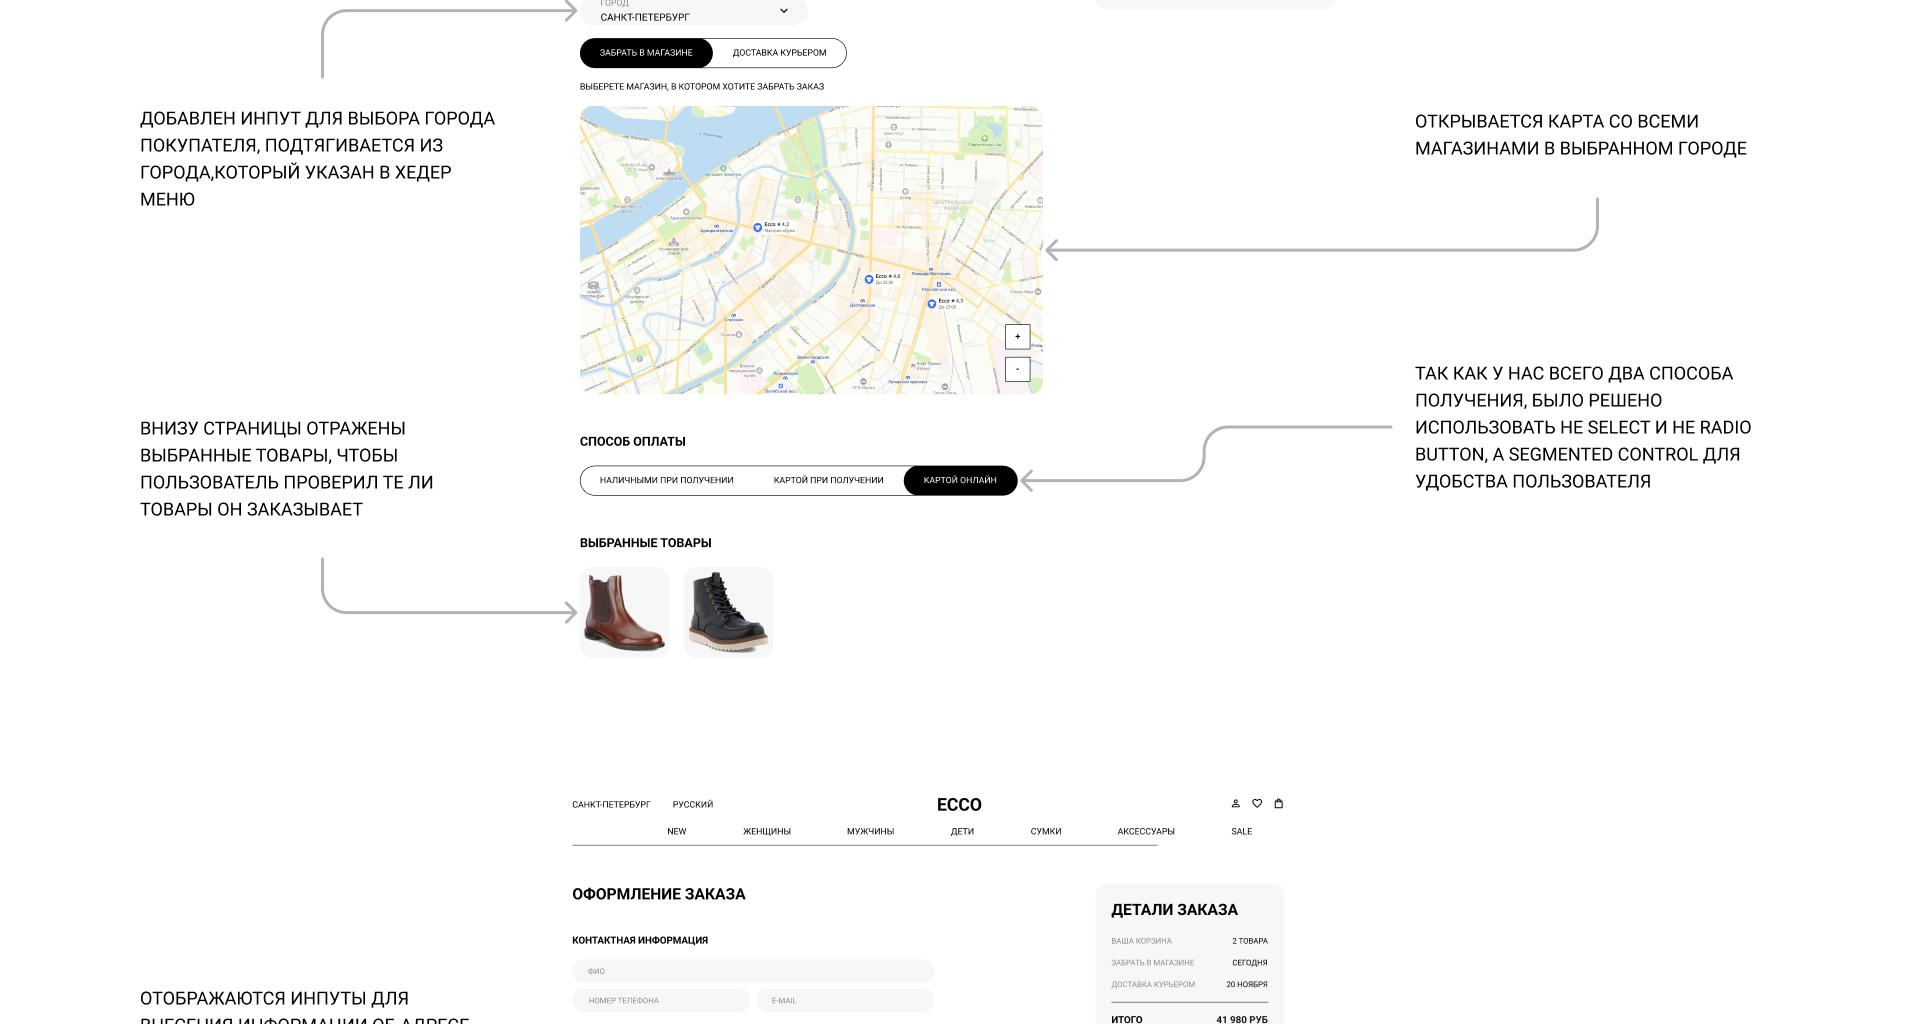Switch delivery to «Доставка курьером»
Image resolution: width=1920 pixels, height=1024 pixels.
[x=779, y=53]
